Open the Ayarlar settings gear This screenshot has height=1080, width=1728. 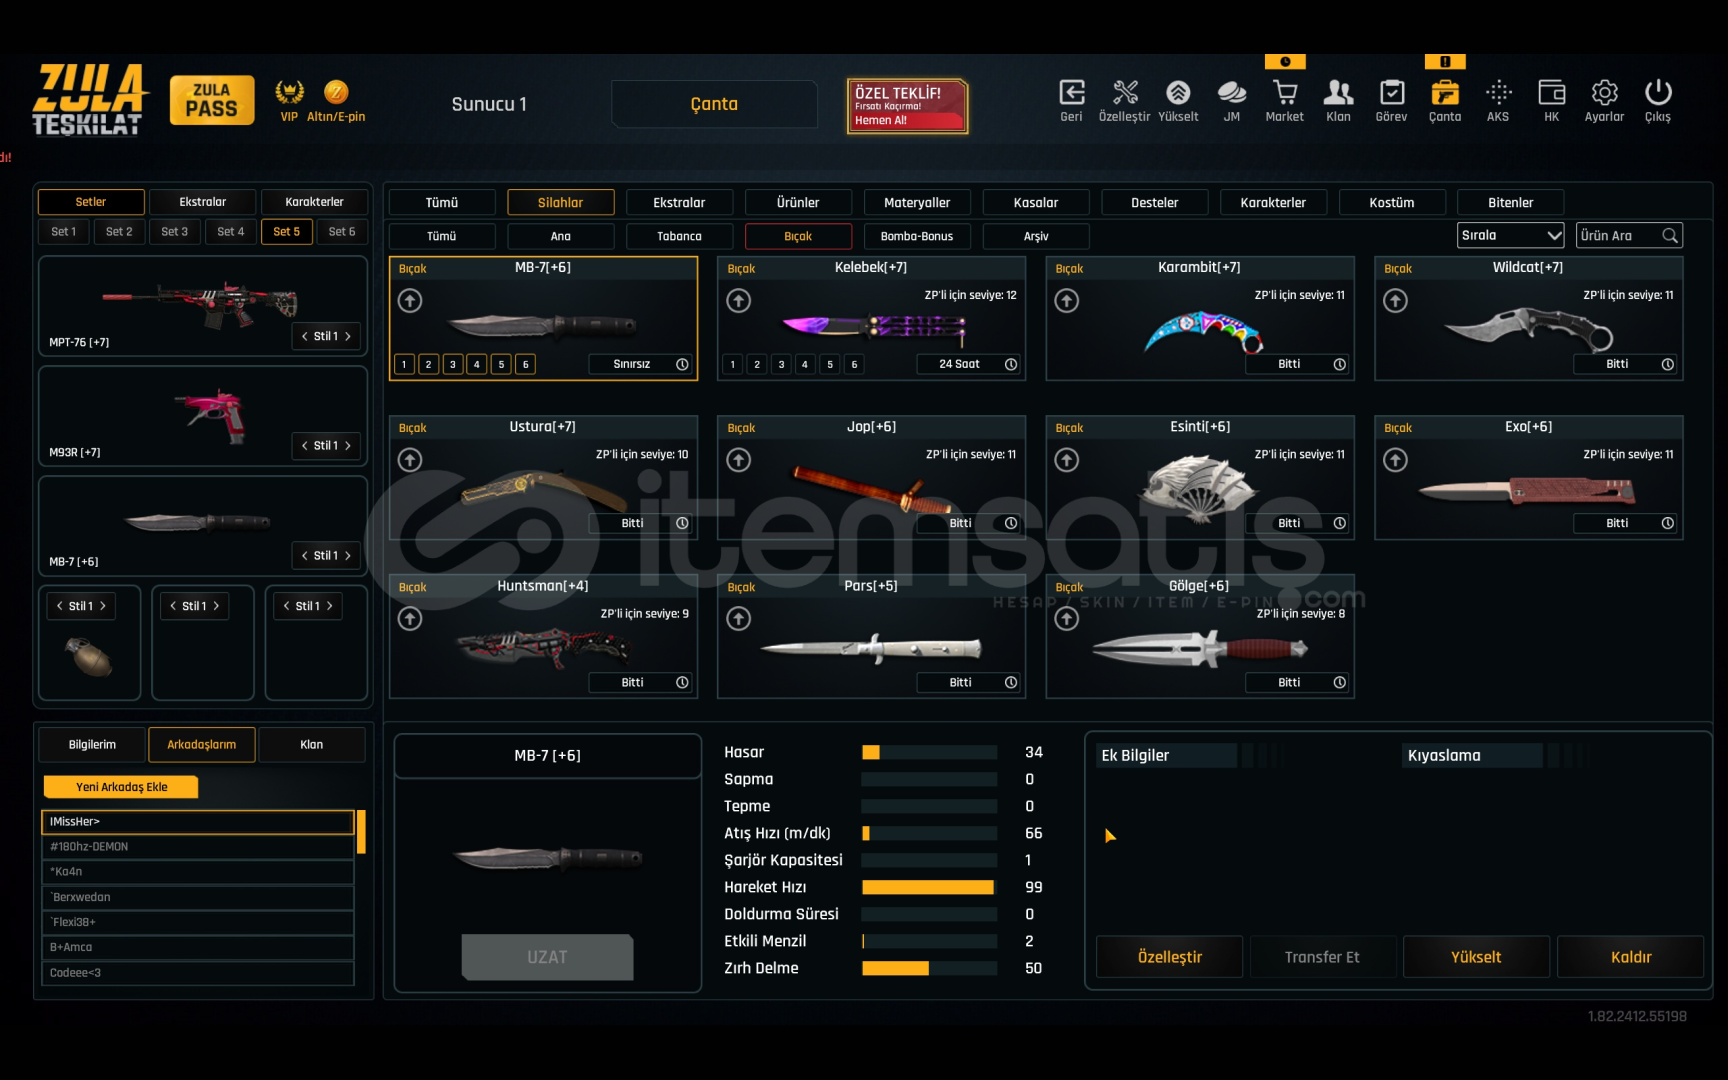tap(1605, 93)
